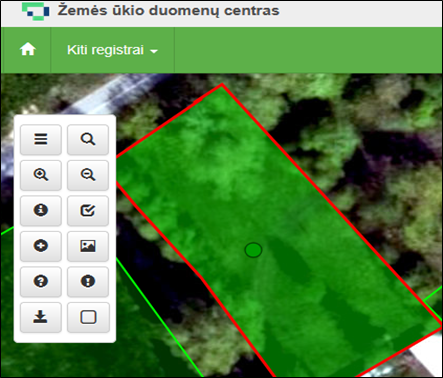Open the hamburger layers menu button
This screenshot has width=443, height=378.
point(41,139)
